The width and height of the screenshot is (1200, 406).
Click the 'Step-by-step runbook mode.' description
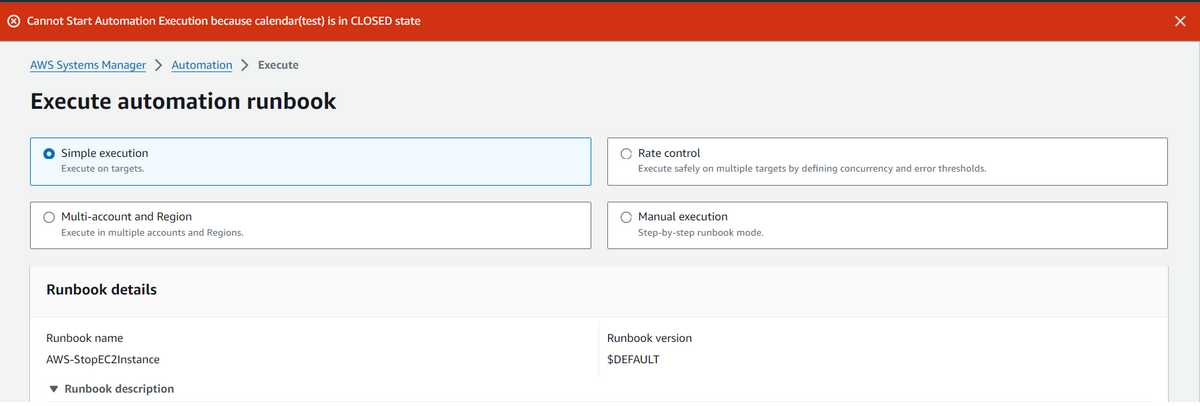(701, 232)
